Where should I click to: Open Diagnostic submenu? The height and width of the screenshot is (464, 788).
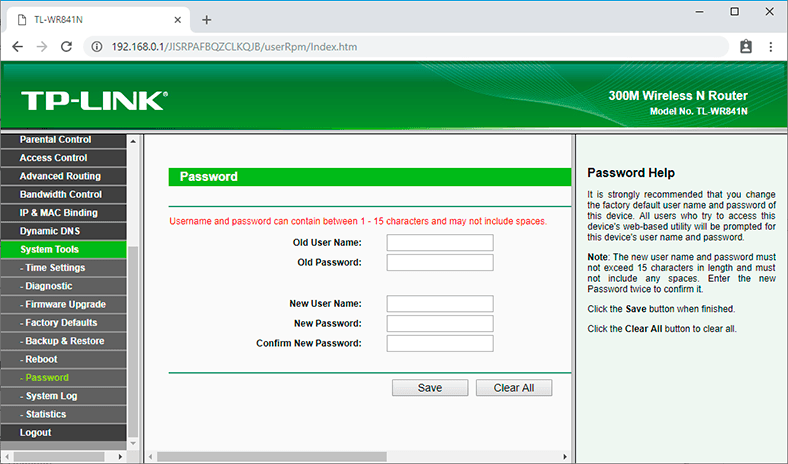(64, 286)
